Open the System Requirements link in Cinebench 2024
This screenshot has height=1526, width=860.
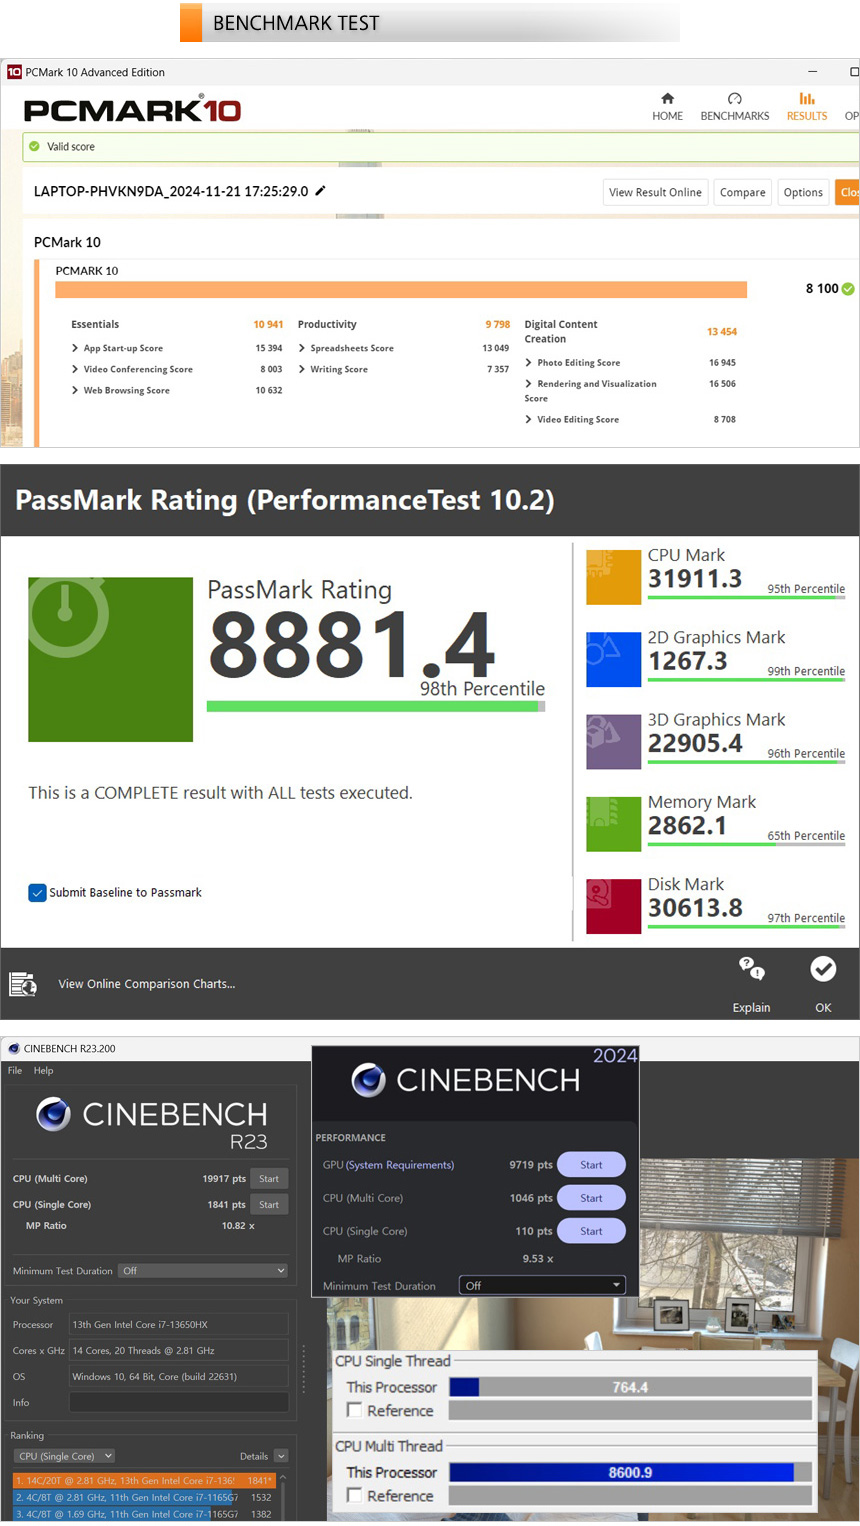click(x=400, y=1165)
